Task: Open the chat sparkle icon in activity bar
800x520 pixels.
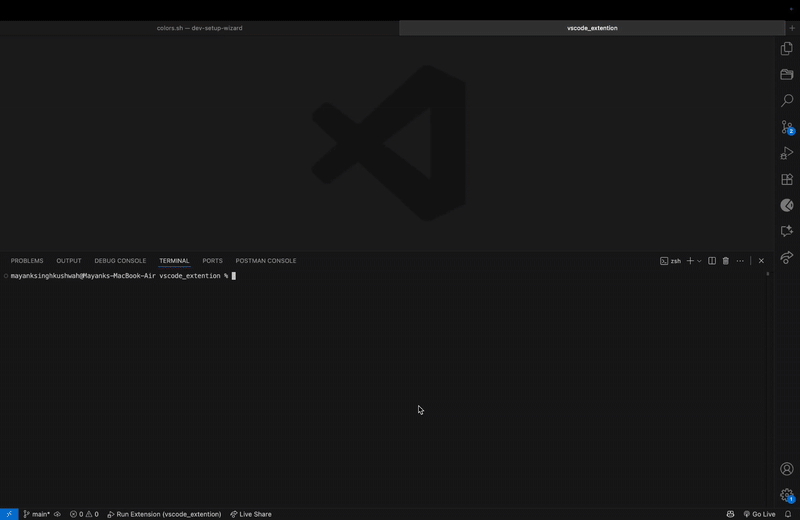Action: coord(787,231)
